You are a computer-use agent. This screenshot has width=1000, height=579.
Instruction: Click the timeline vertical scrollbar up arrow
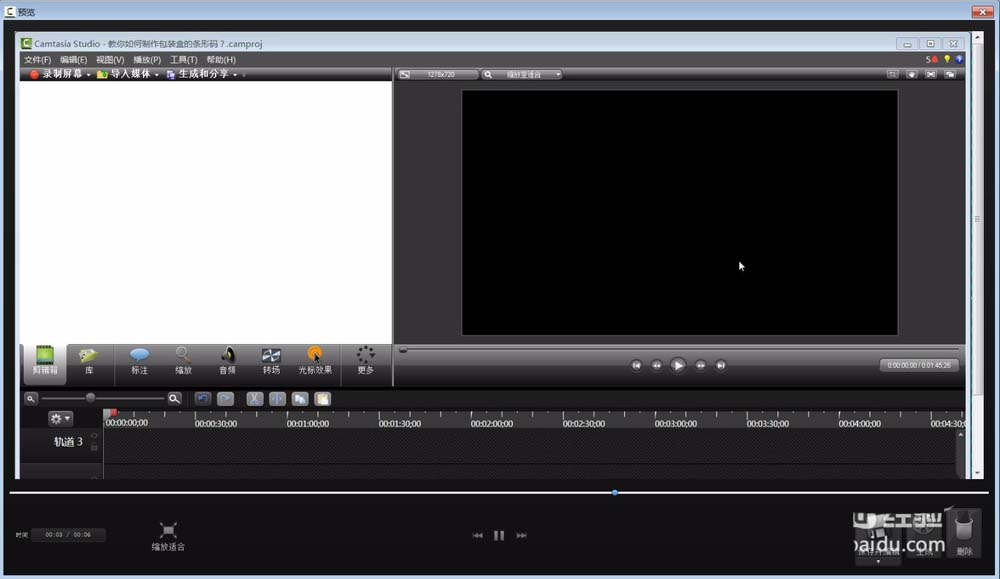[x=960, y=434]
